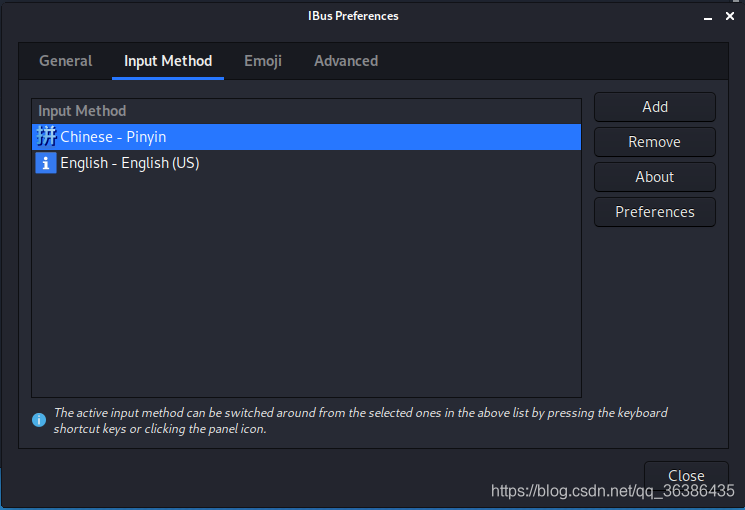Image resolution: width=745 pixels, height=510 pixels.
Task: Click the Pinyin icon beside Chinese - Pinyin
Action: point(46,137)
